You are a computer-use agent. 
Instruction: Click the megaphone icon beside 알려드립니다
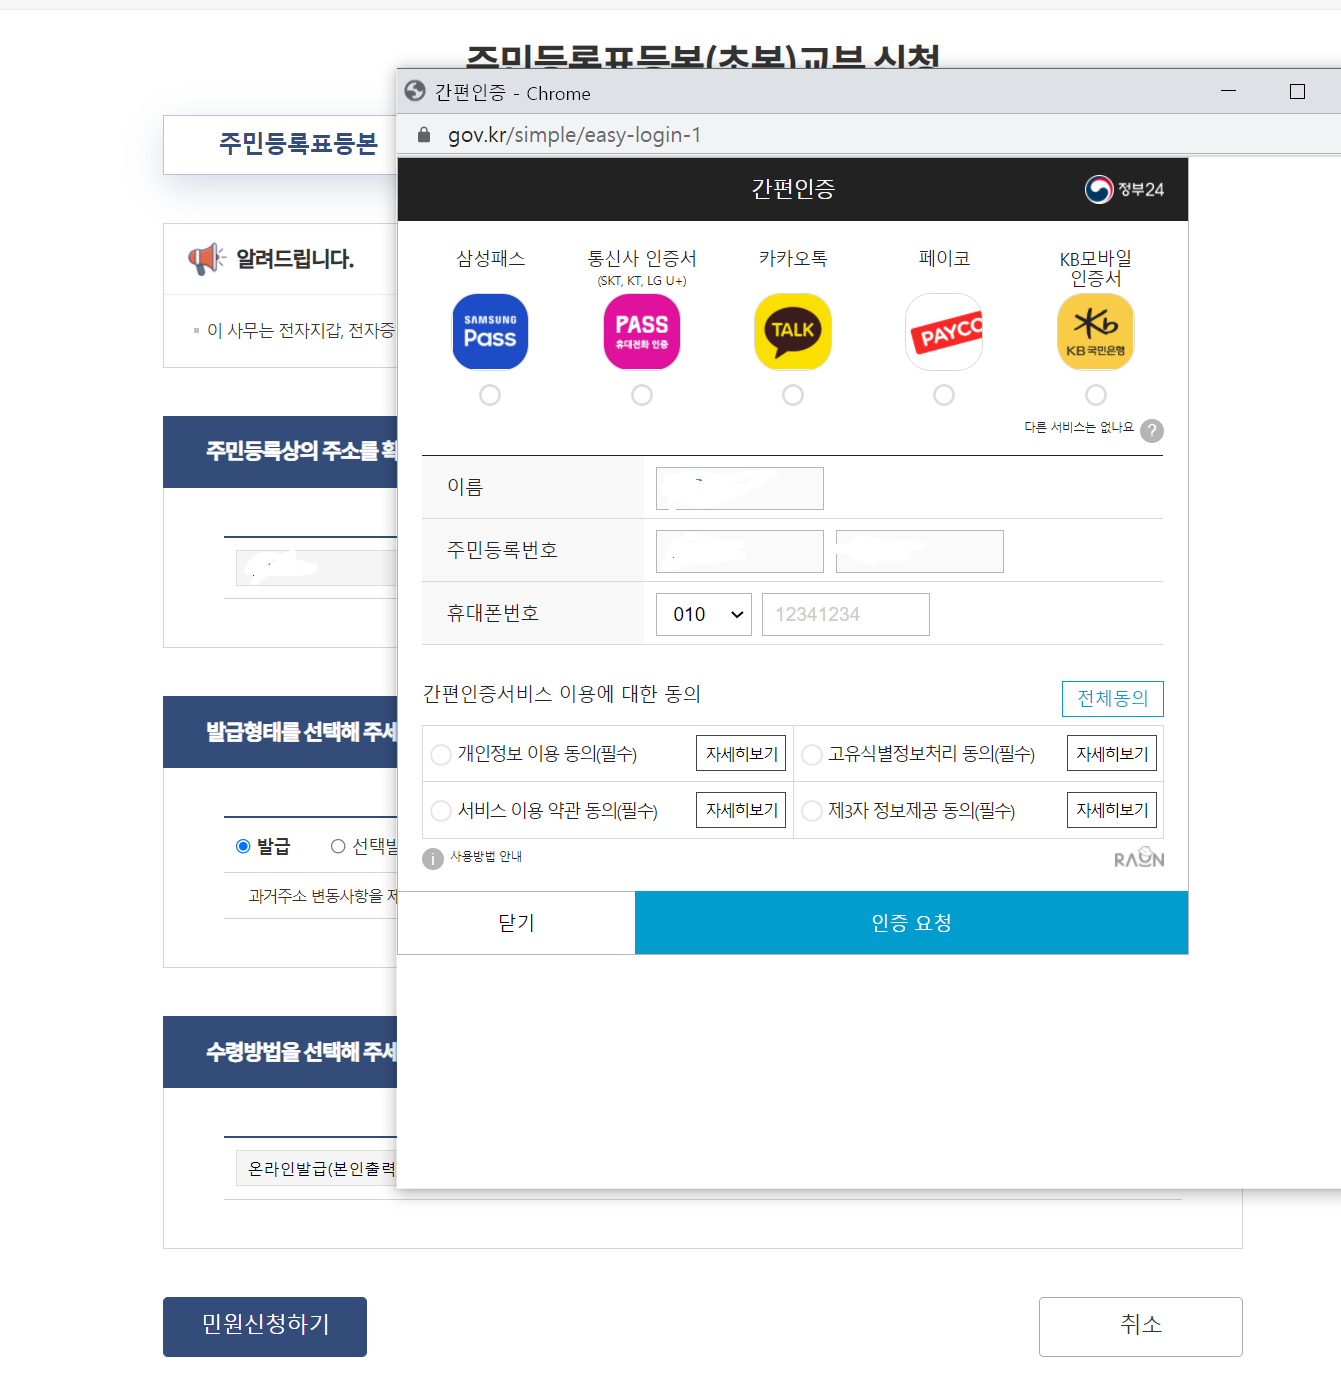(207, 259)
